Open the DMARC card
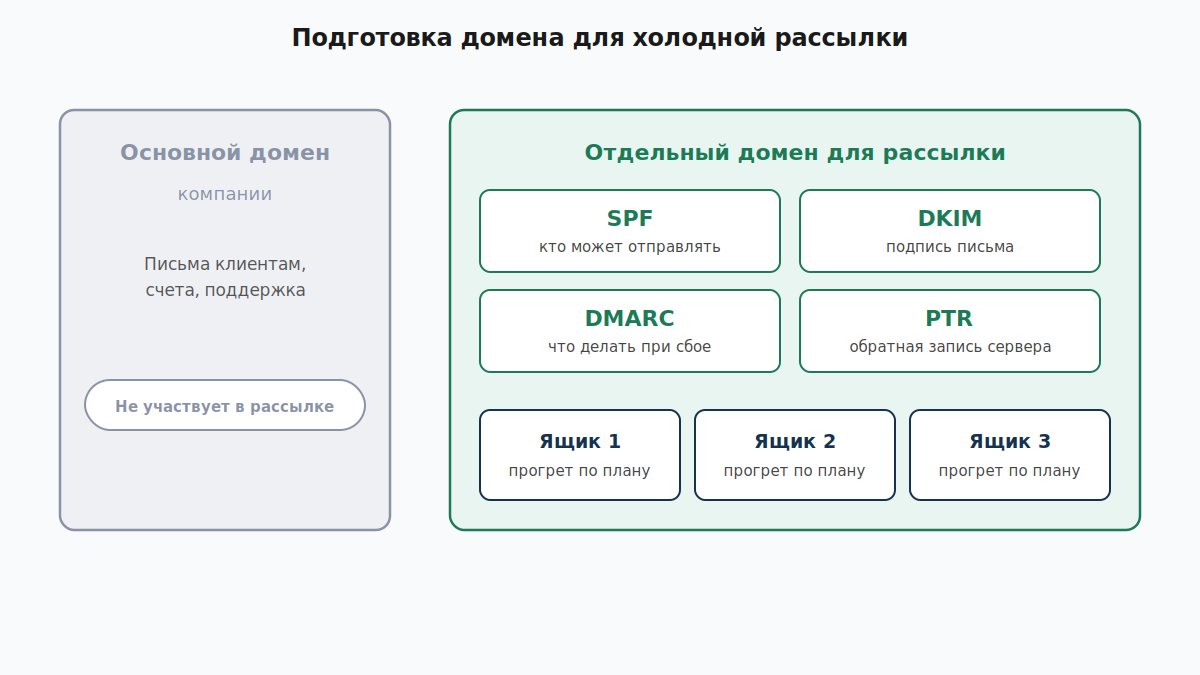This screenshot has height=675, width=1200. coord(630,331)
